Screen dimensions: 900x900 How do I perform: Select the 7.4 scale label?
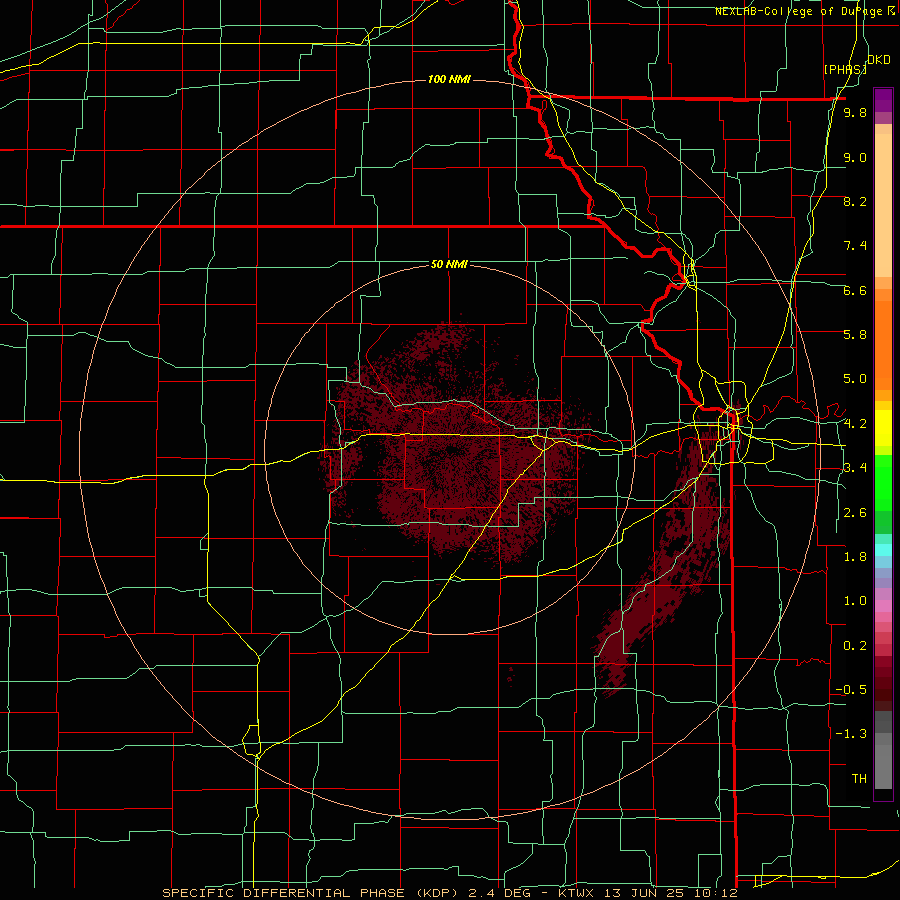tap(855, 246)
